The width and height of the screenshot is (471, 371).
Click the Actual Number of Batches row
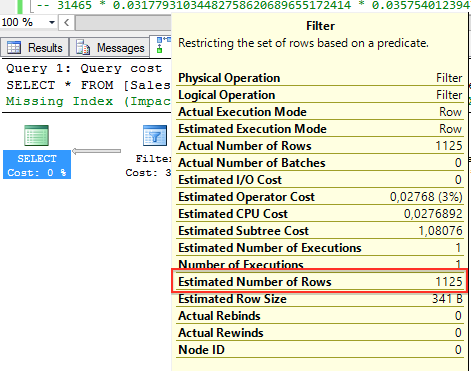(320, 163)
